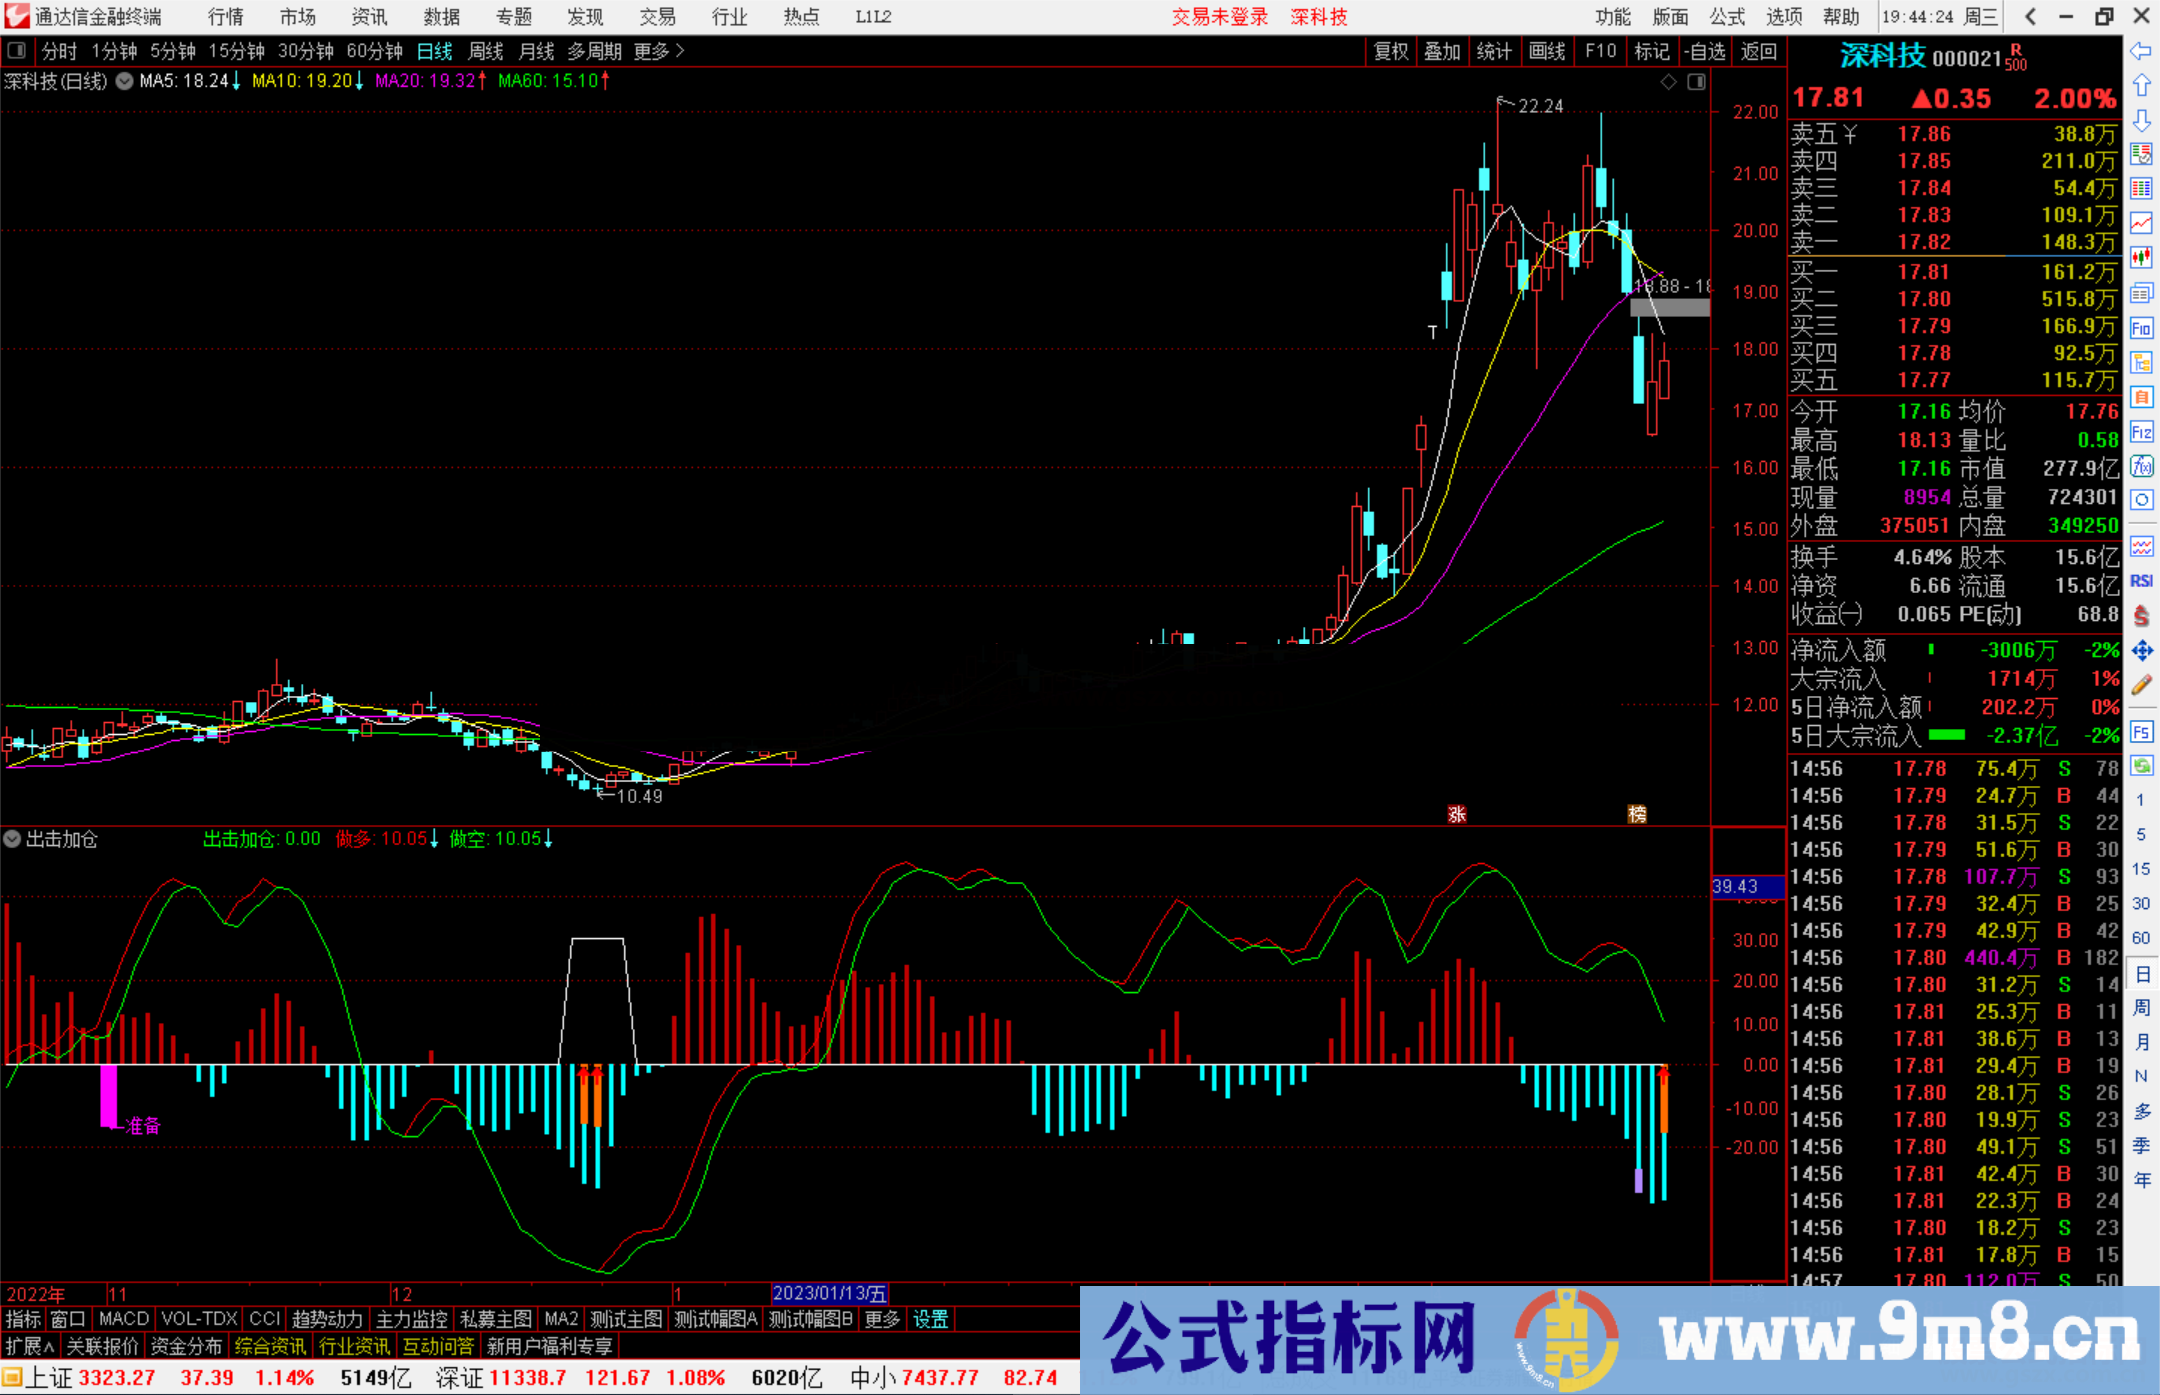Image resolution: width=2160 pixels, height=1395 pixels.
Task: Select the candlestick chart icon in right sidebar
Action: coord(2142,257)
